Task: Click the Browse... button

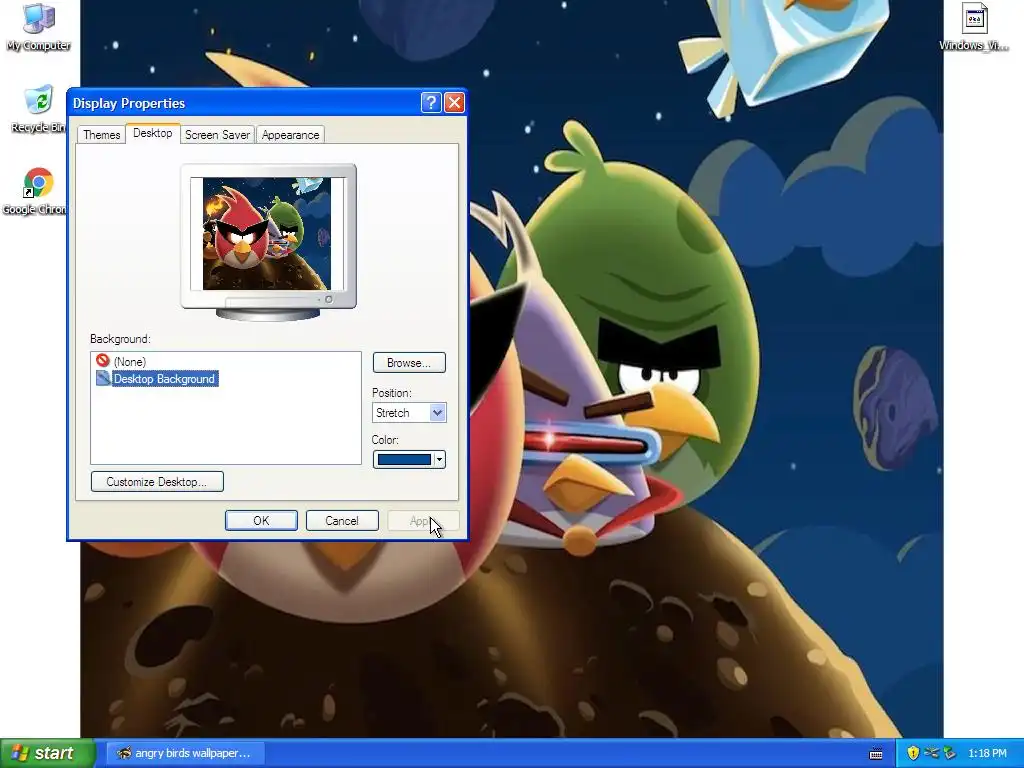Action: pos(409,362)
